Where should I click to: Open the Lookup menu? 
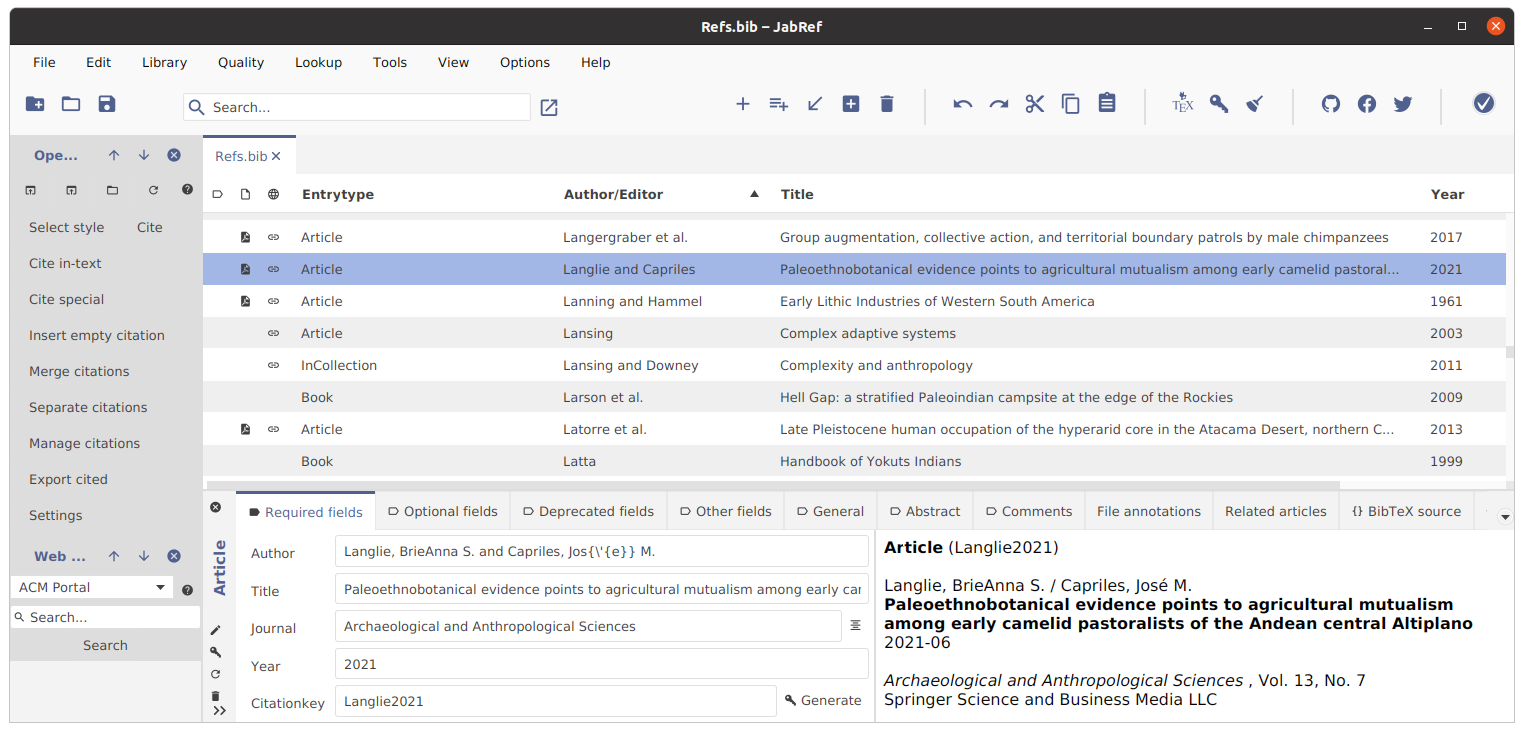318,62
